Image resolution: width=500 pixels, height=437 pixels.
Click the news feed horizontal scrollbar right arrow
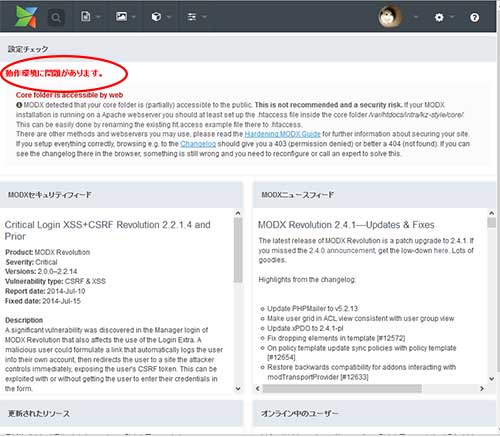482,389
